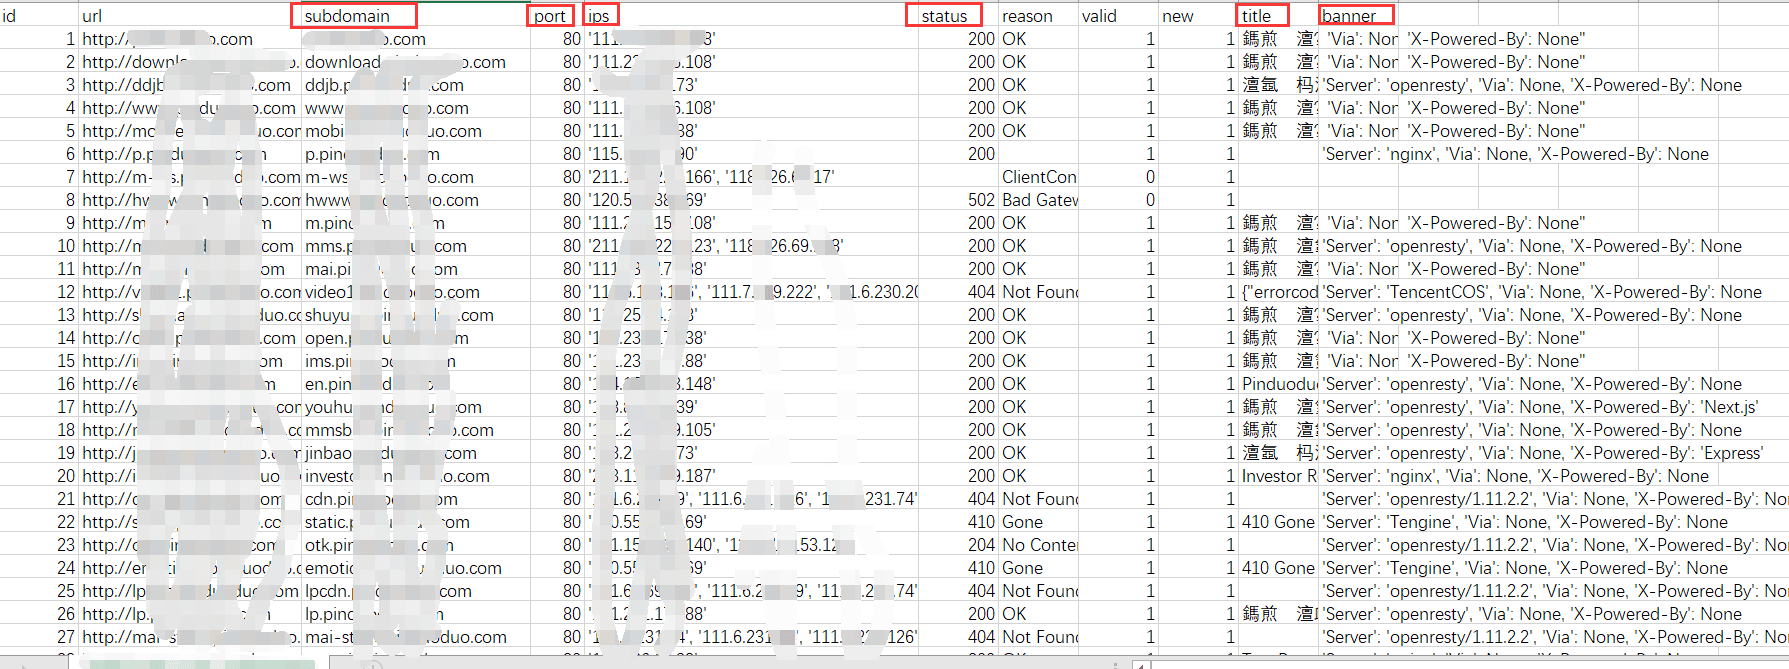
Task: Click the subdomain cell starting 'shuyu'
Action: point(415,315)
